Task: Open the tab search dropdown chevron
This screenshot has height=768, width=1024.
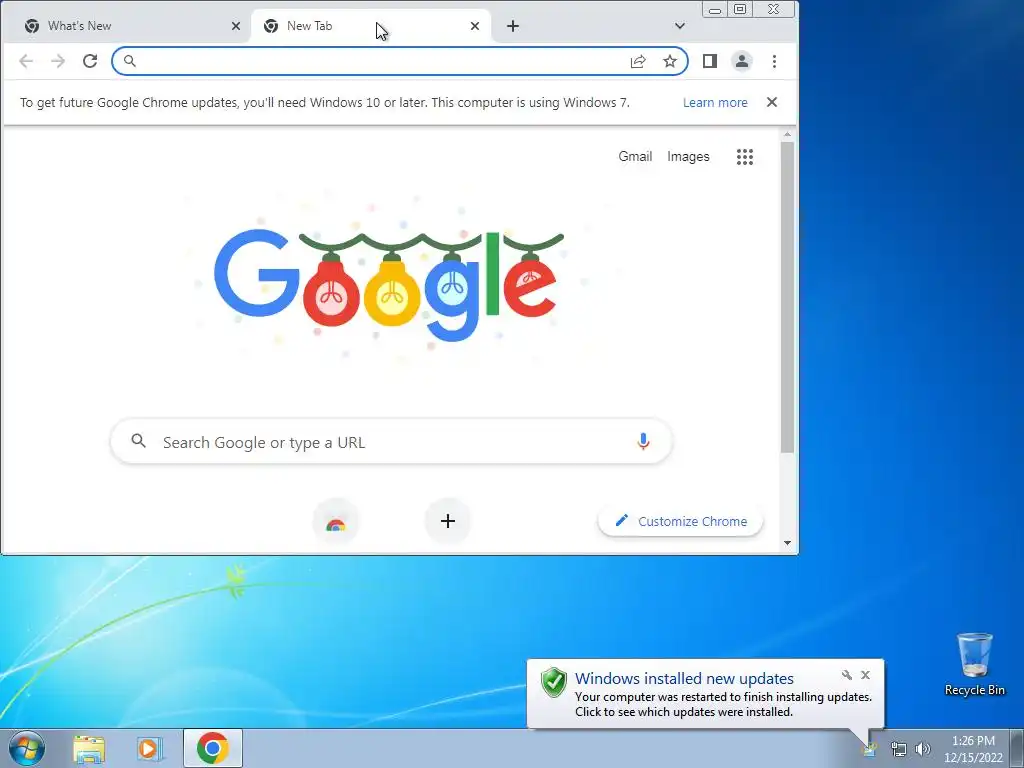Action: point(680,26)
